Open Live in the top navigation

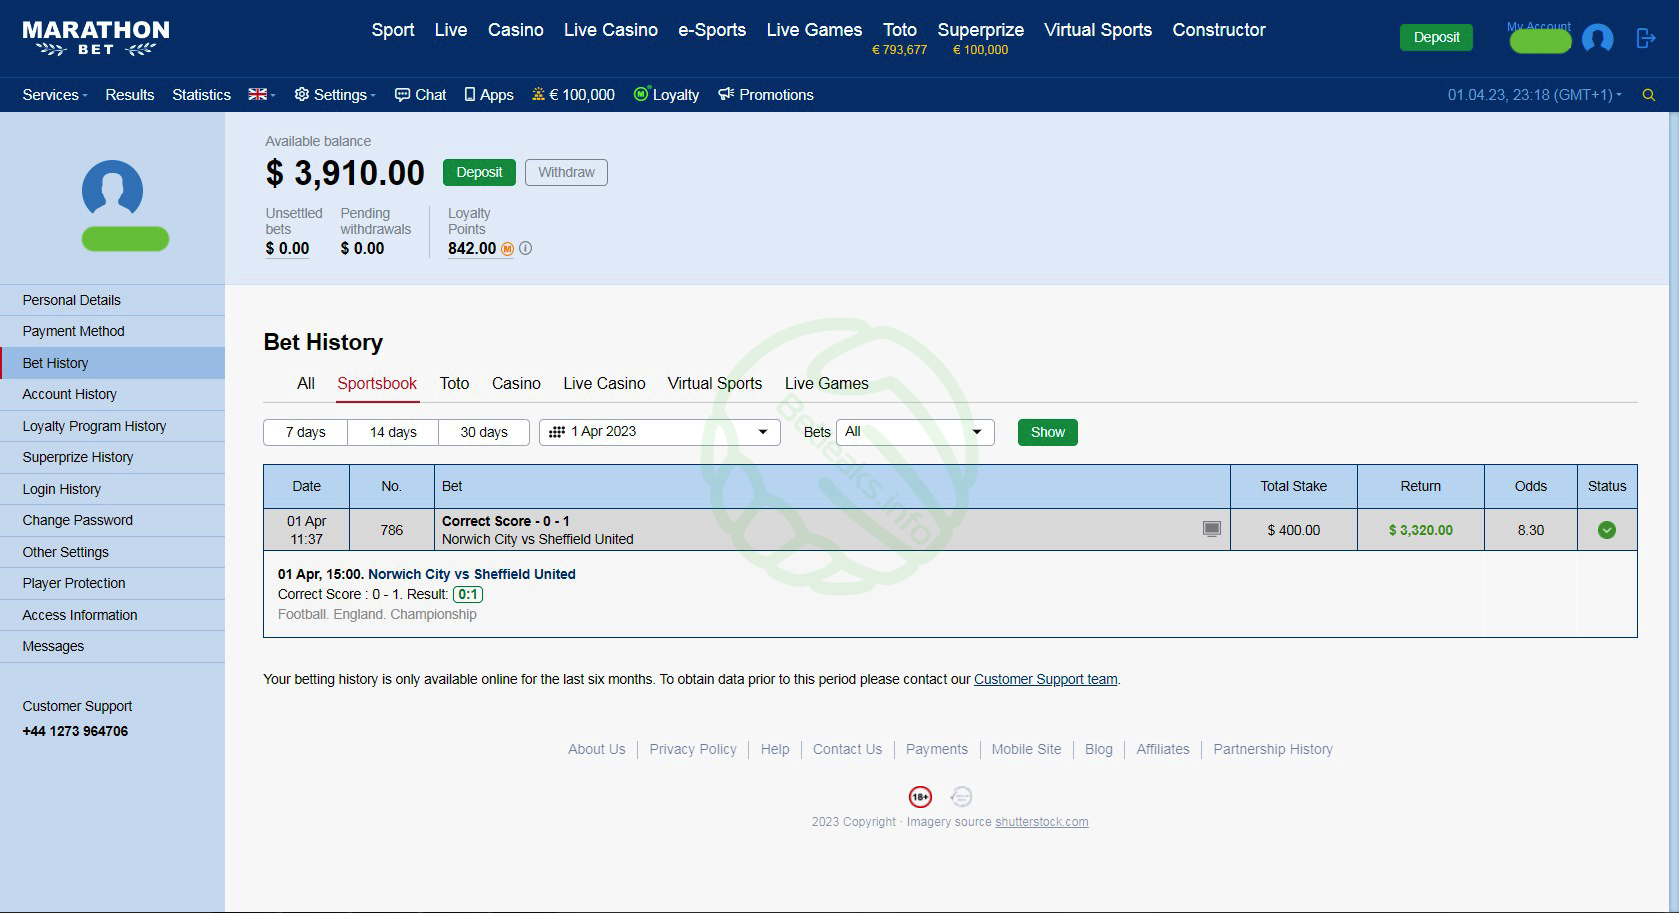coord(451,30)
